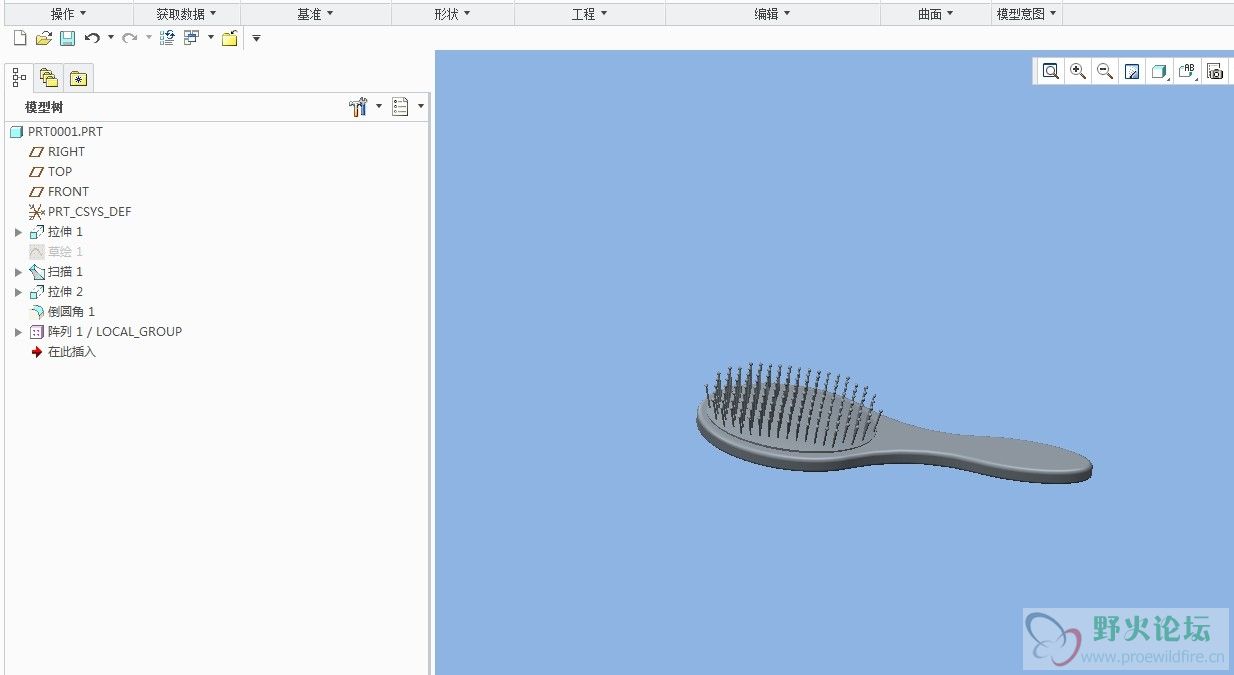Click the hairbrush model in viewport

893,425
